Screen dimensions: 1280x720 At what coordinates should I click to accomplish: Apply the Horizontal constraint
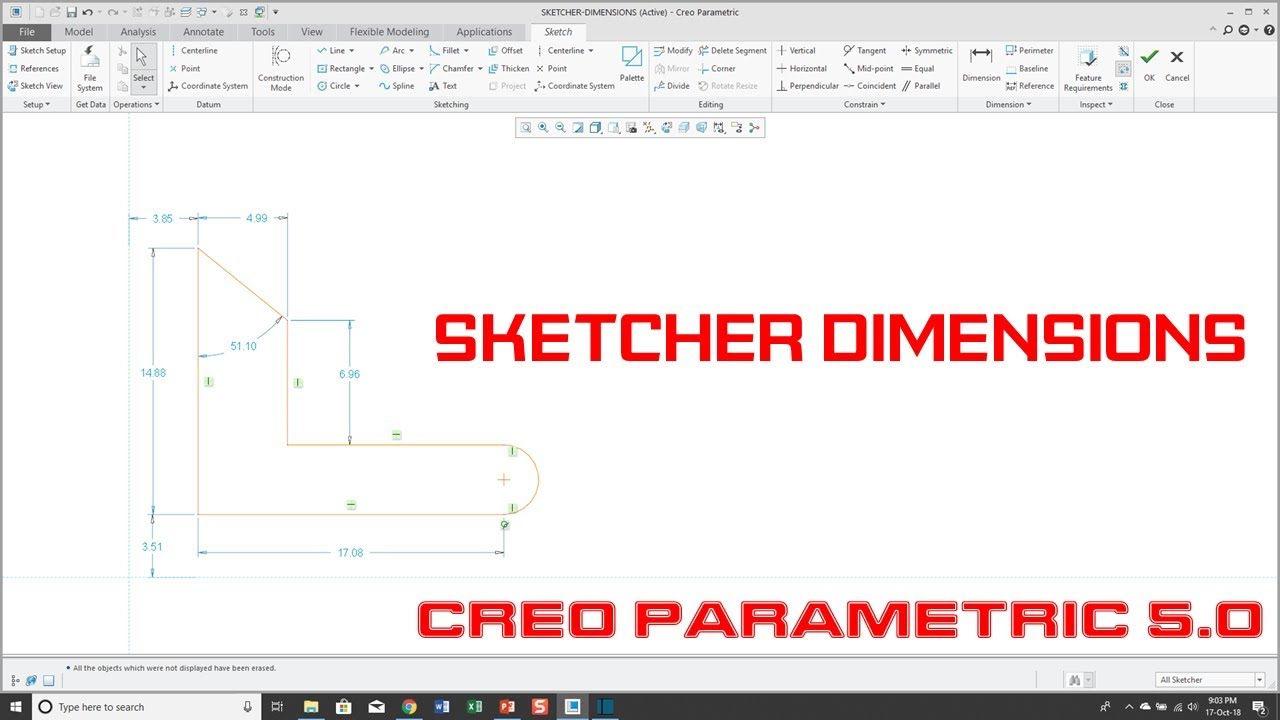click(x=802, y=68)
